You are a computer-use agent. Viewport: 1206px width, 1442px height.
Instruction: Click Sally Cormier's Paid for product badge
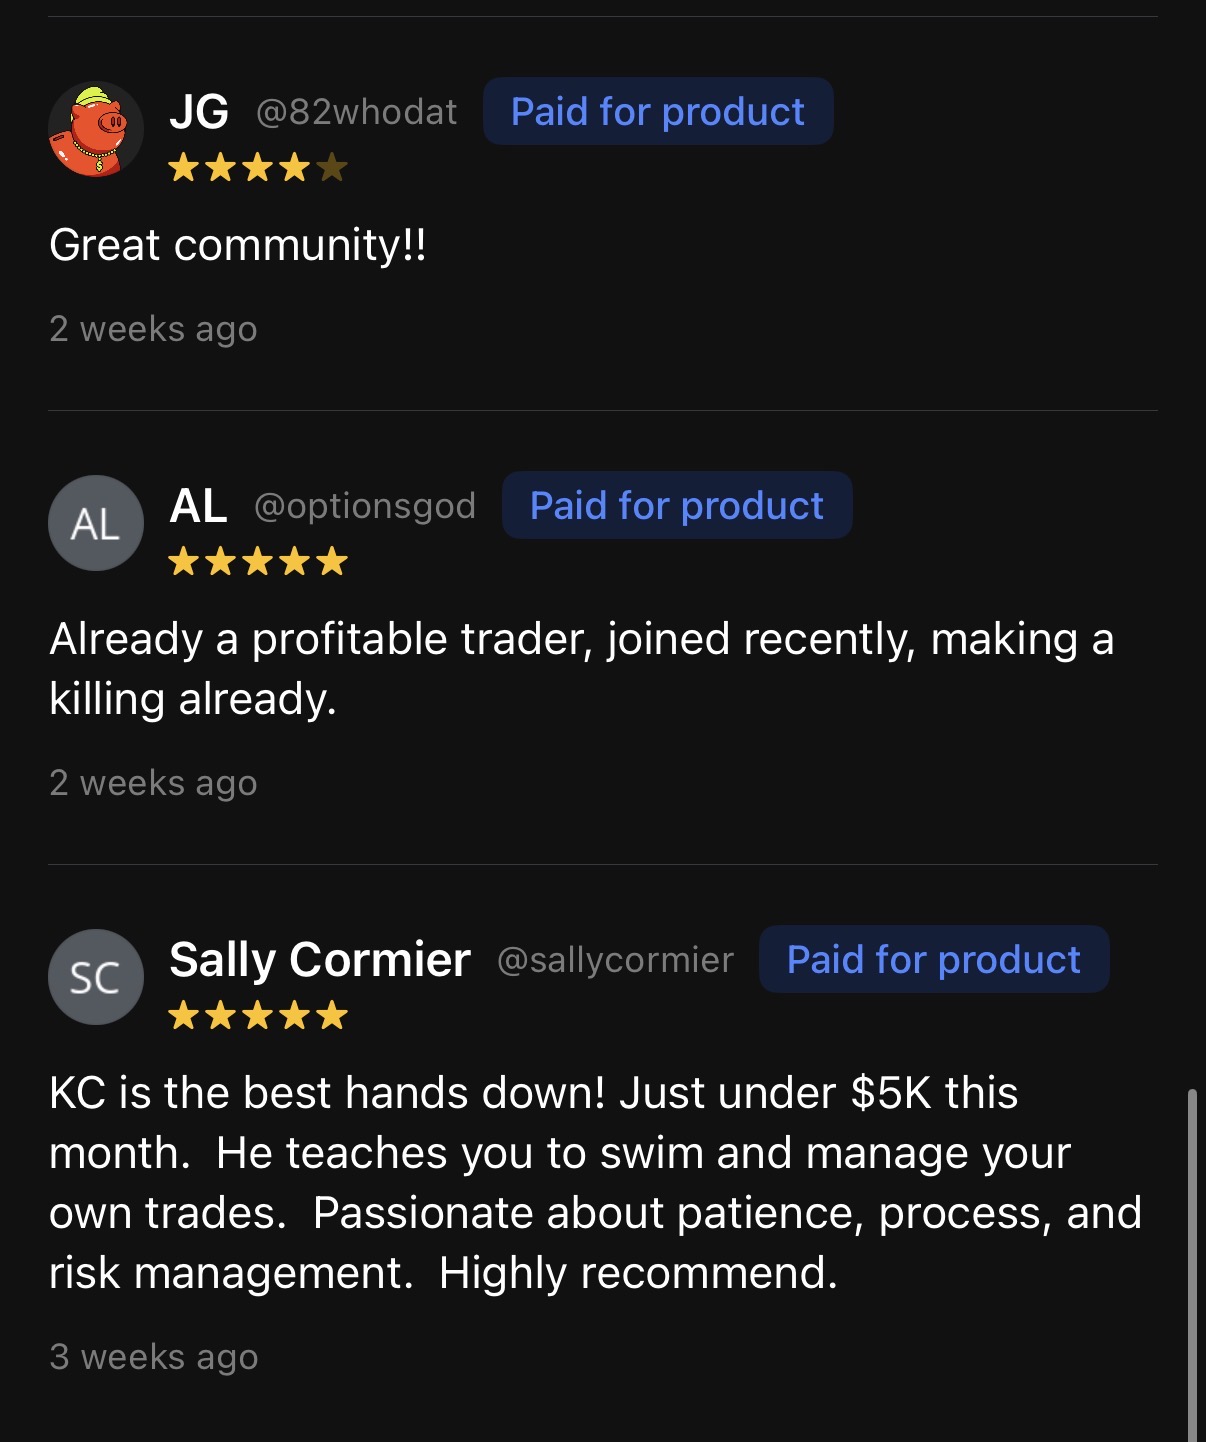point(934,959)
